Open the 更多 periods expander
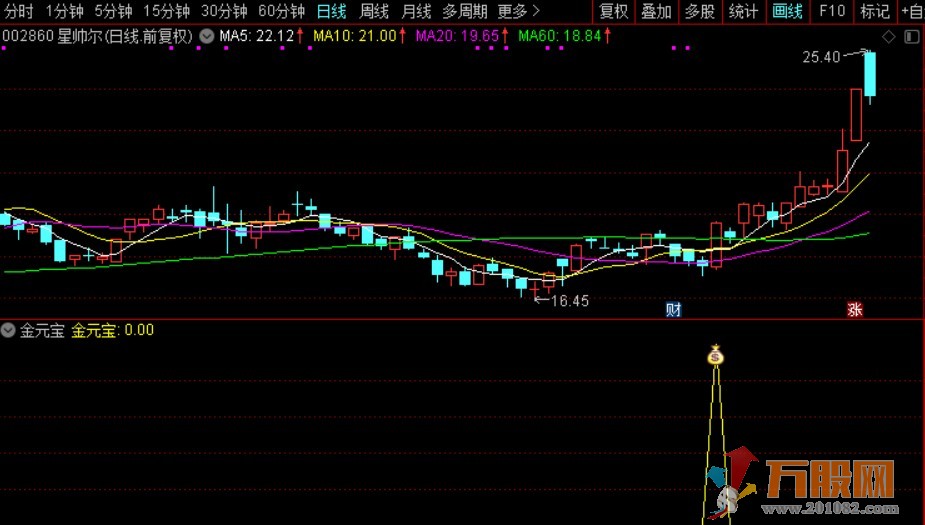The width and height of the screenshot is (925, 525). coord(519,12)
